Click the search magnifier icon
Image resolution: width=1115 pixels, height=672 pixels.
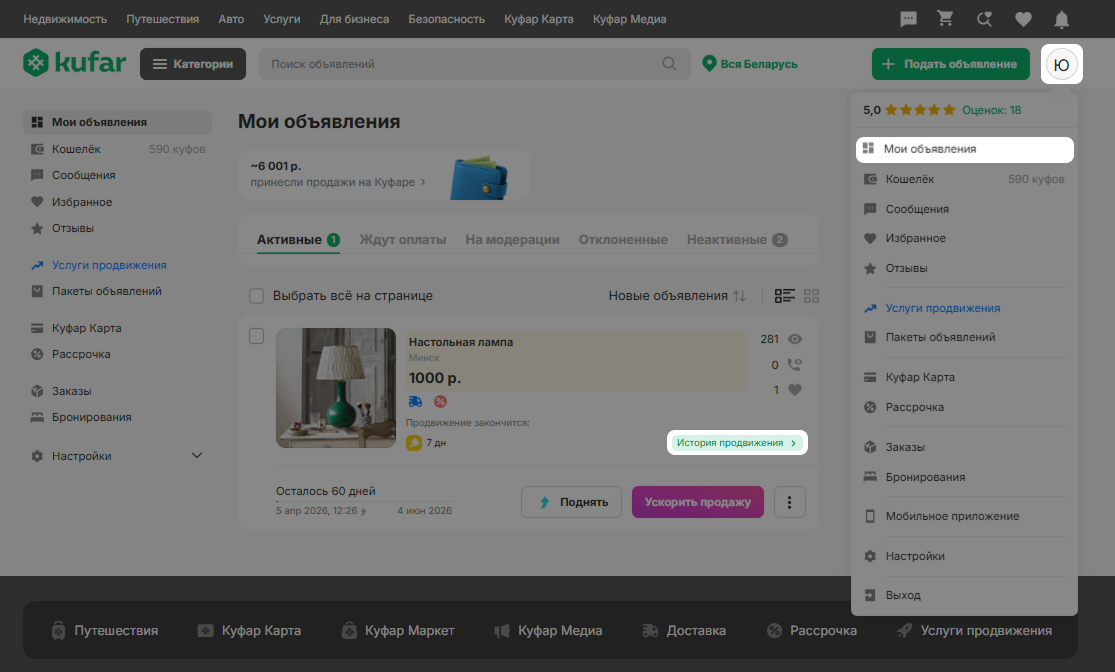tap(669, 64)
